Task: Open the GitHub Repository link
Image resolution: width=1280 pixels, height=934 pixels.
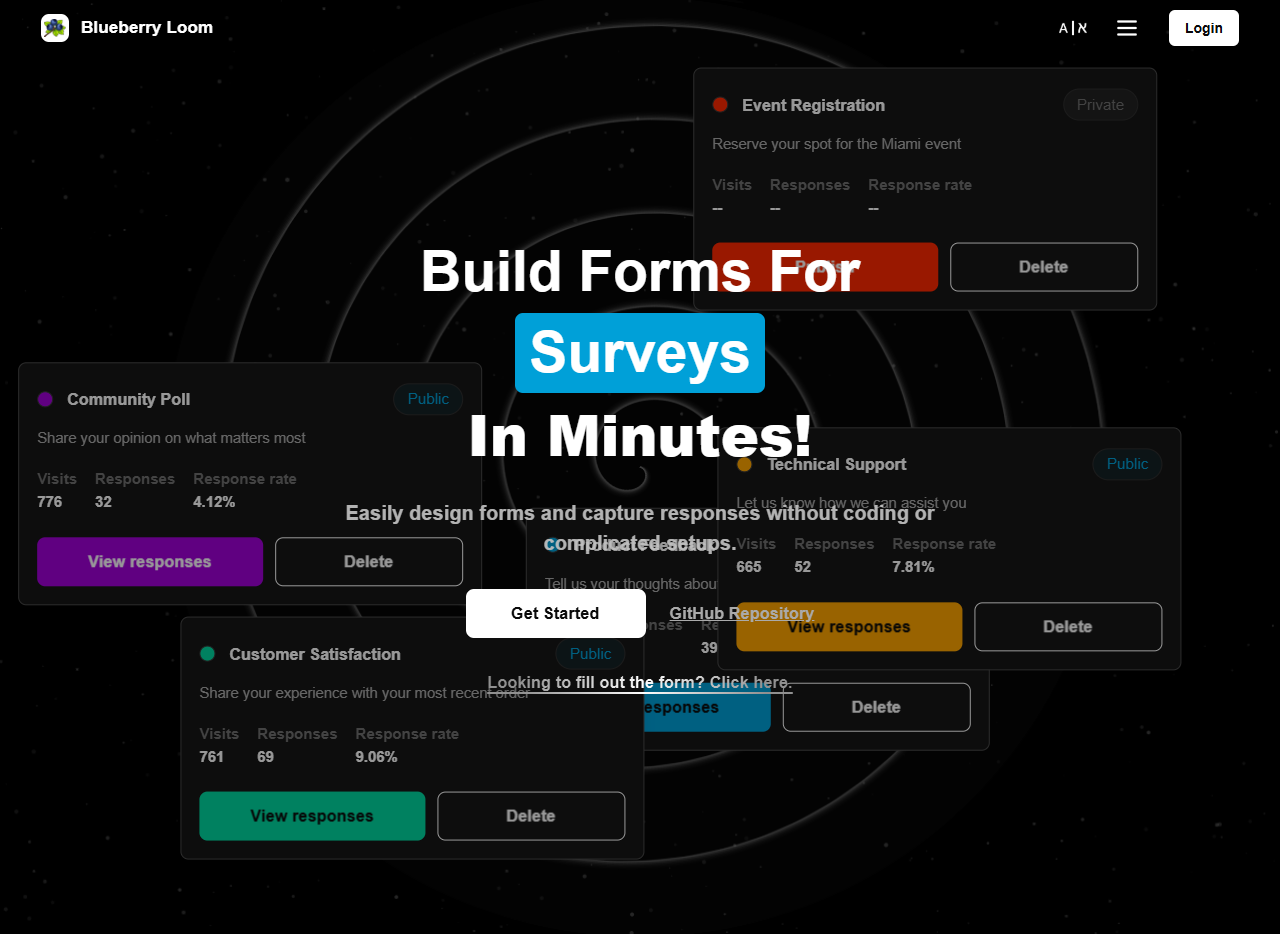Action: coord(741,614)
